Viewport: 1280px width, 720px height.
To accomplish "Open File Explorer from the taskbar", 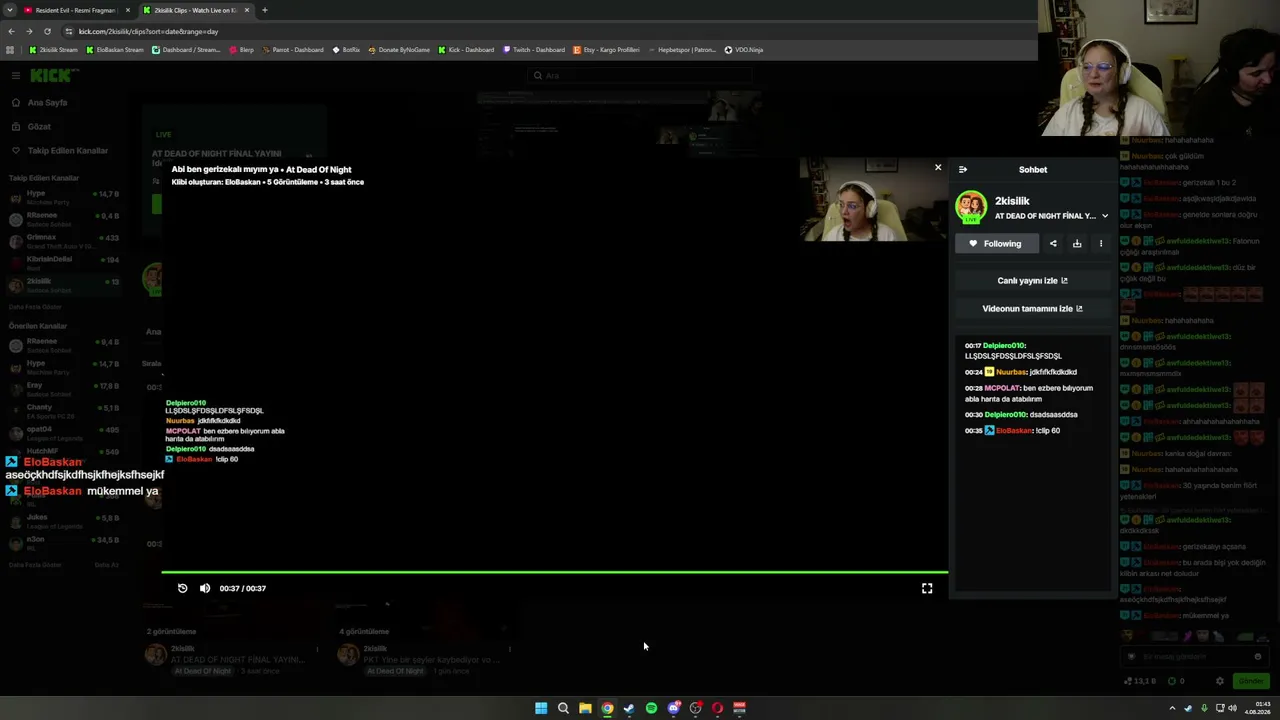I will 585,708.
